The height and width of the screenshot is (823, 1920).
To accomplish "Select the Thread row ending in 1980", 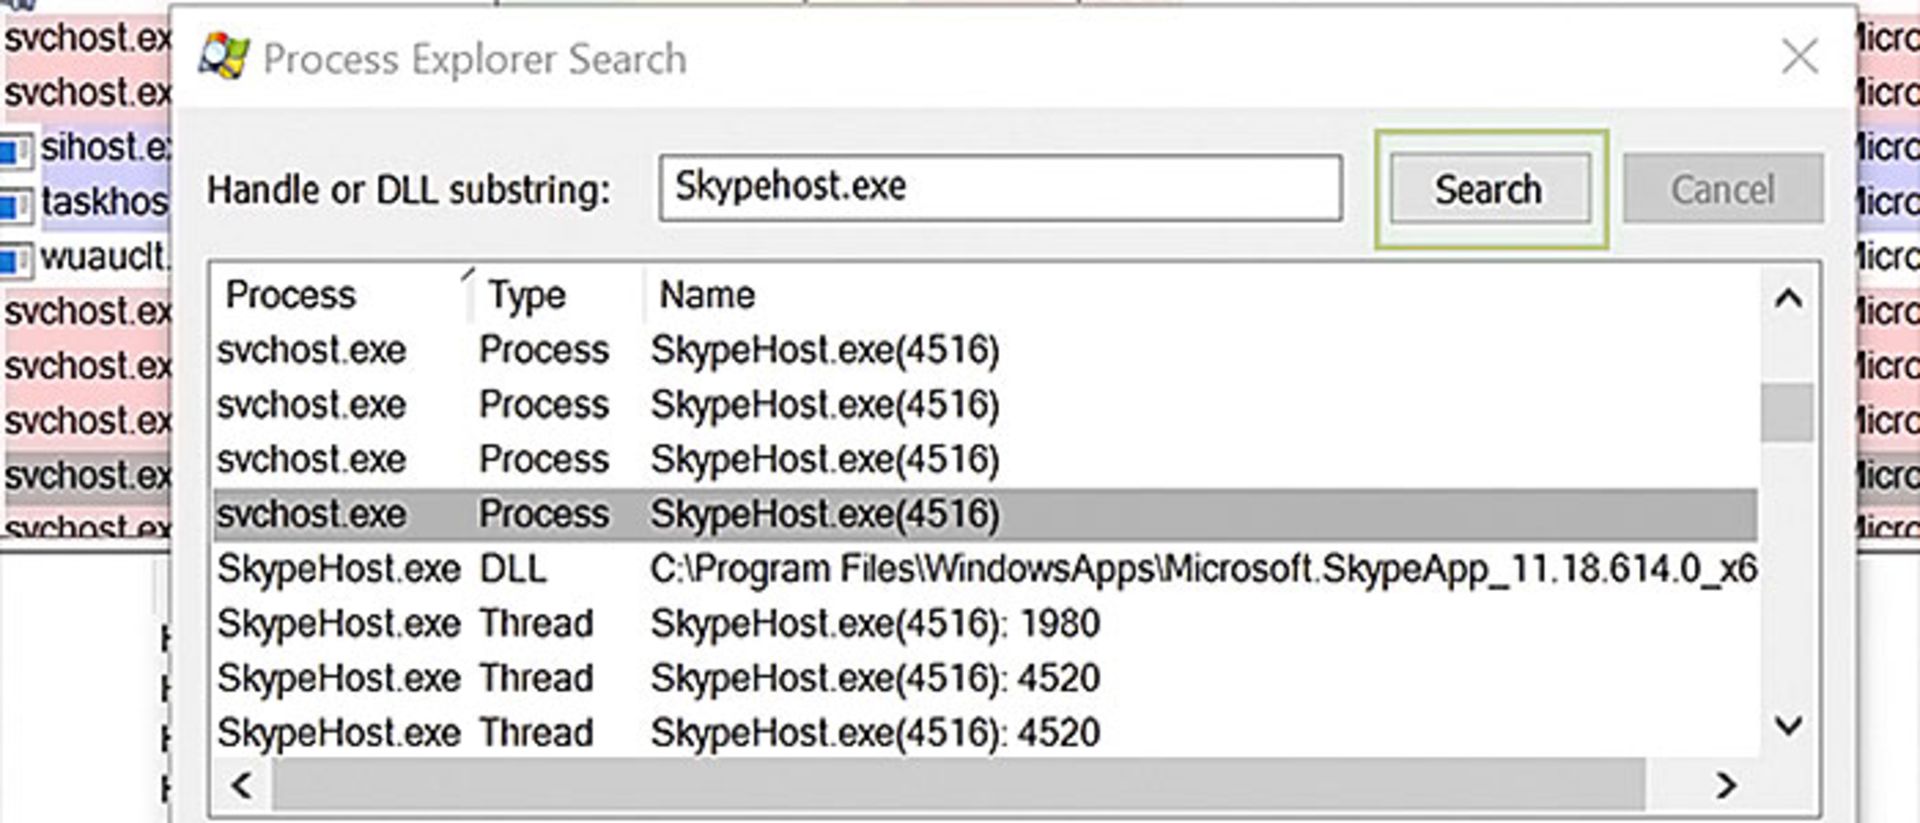I will pyautogui.click(x=985, y=624).
